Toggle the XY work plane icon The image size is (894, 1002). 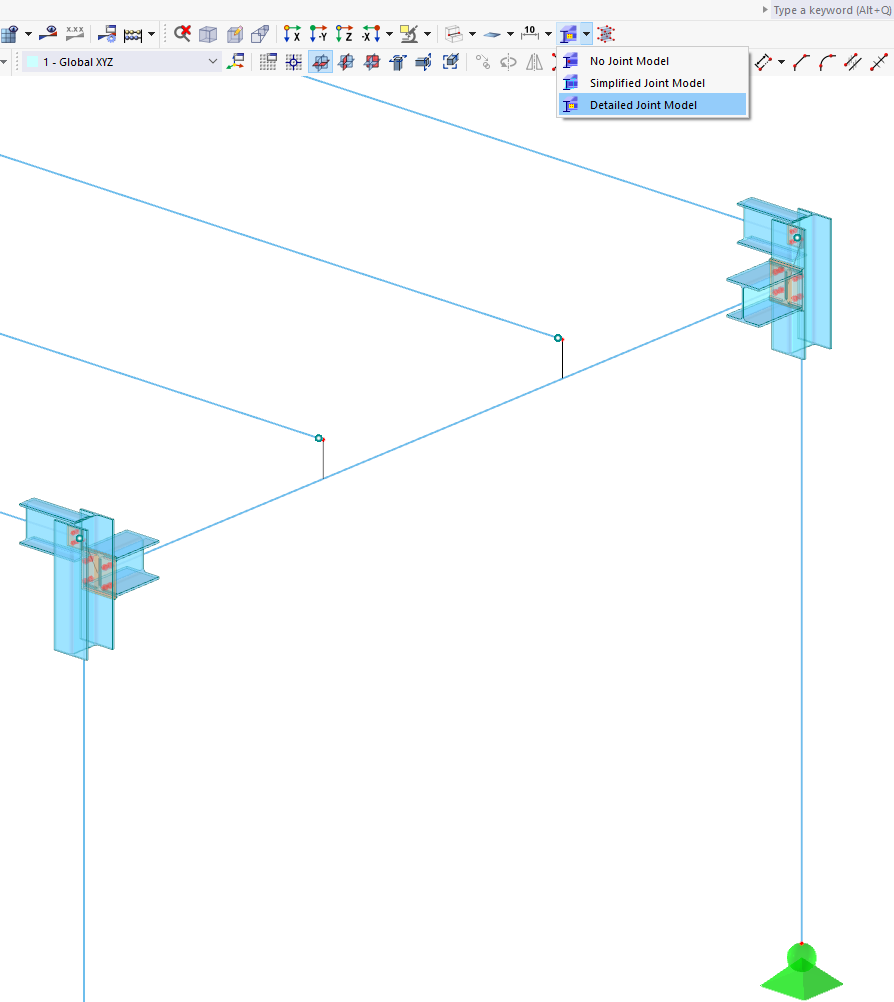pyautogui.click(x=320, y=61)
